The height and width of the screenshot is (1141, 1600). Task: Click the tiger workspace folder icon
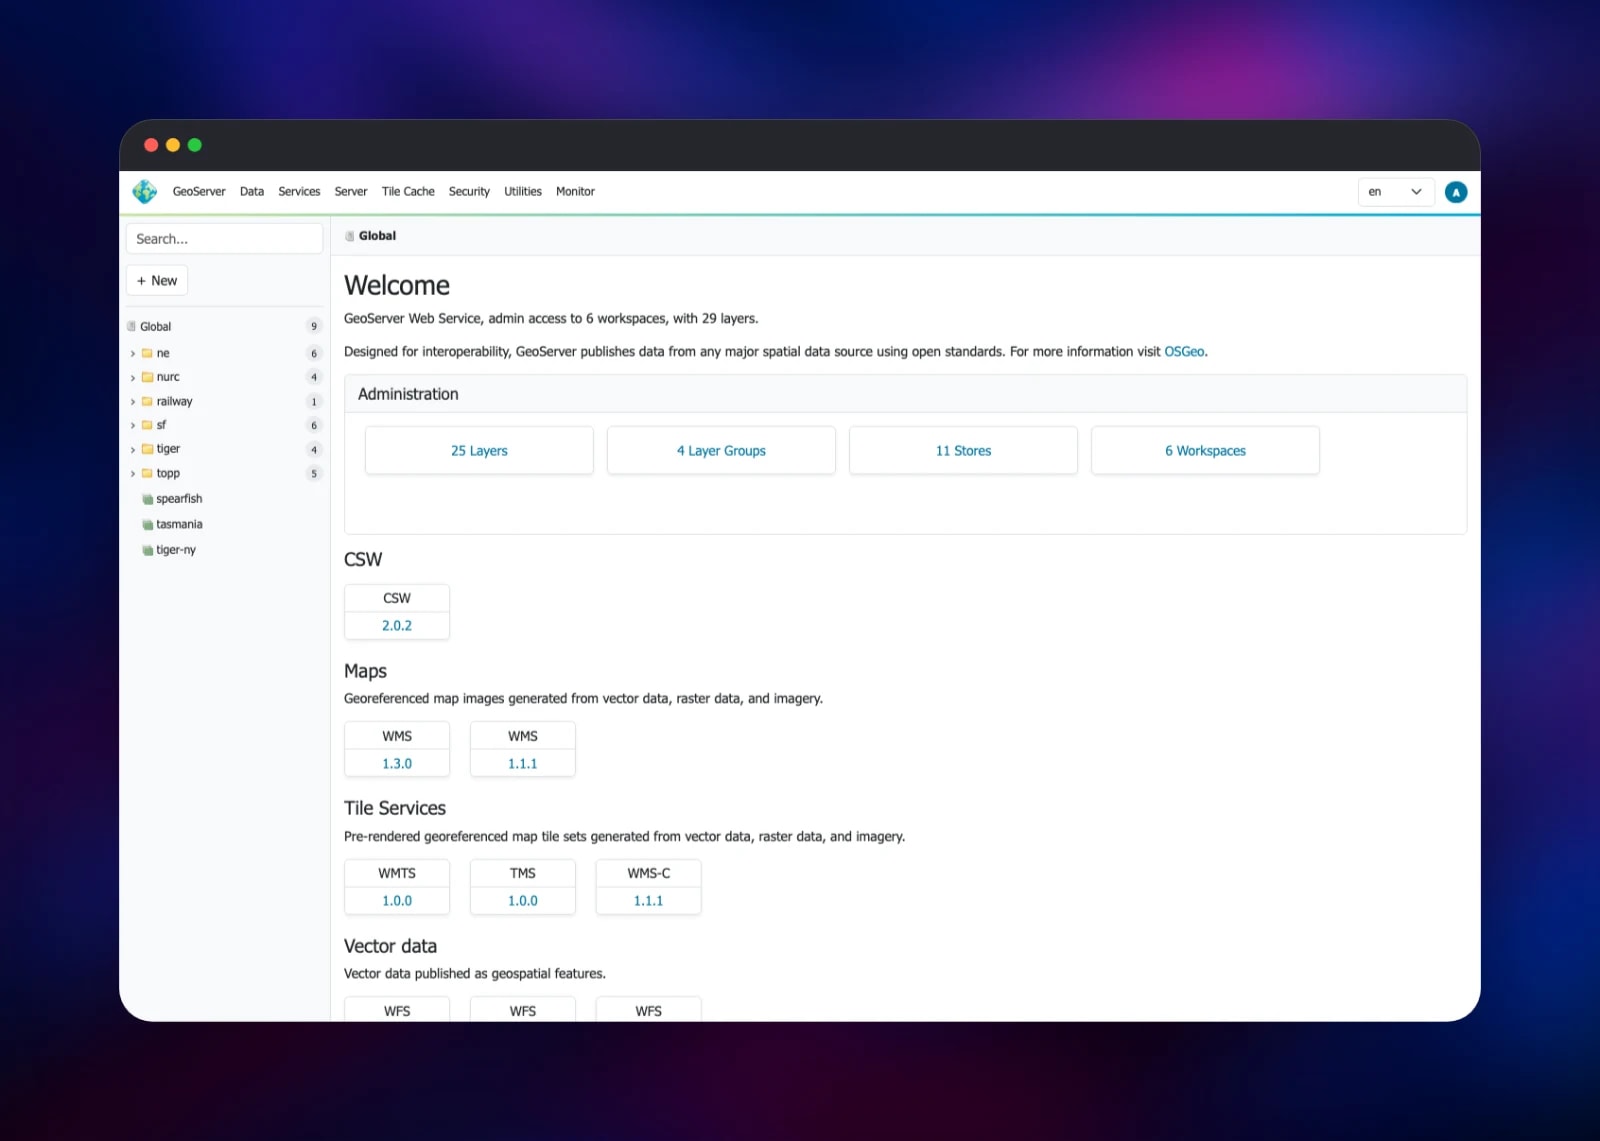[x=147, y=449]
